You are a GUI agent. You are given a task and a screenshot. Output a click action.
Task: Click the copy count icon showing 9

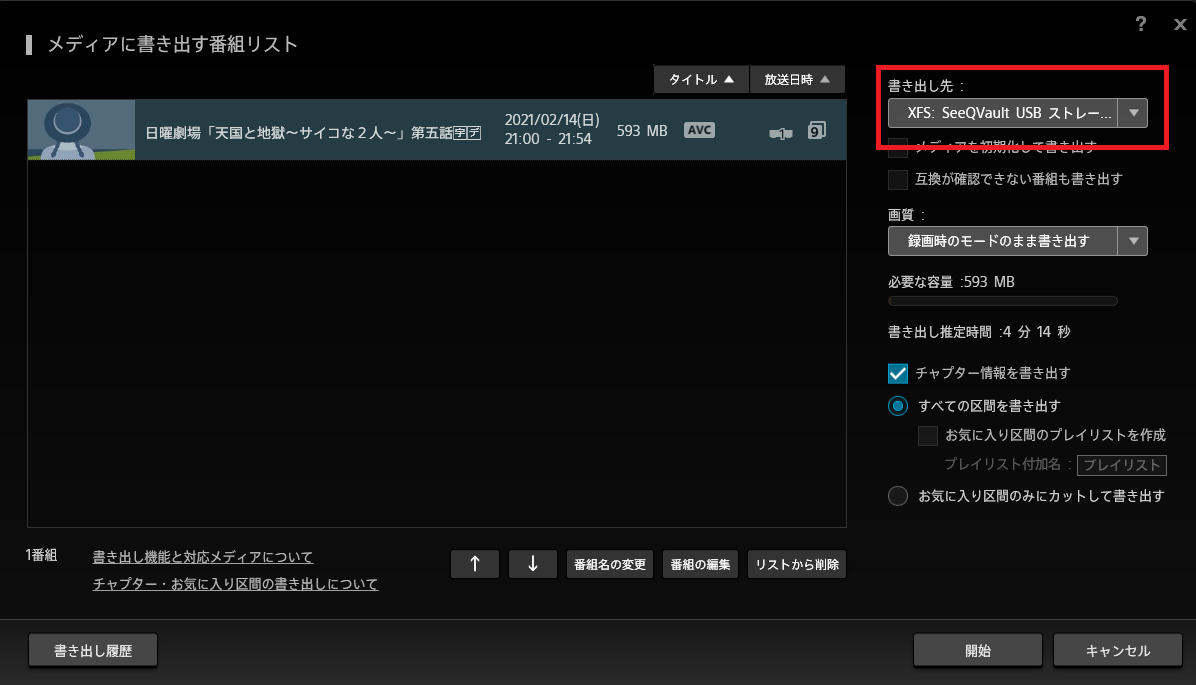point(816,130)
